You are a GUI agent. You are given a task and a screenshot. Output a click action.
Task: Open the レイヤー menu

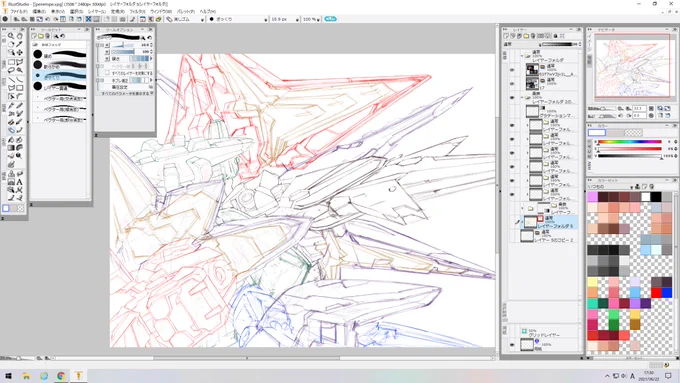coord(96,11)
